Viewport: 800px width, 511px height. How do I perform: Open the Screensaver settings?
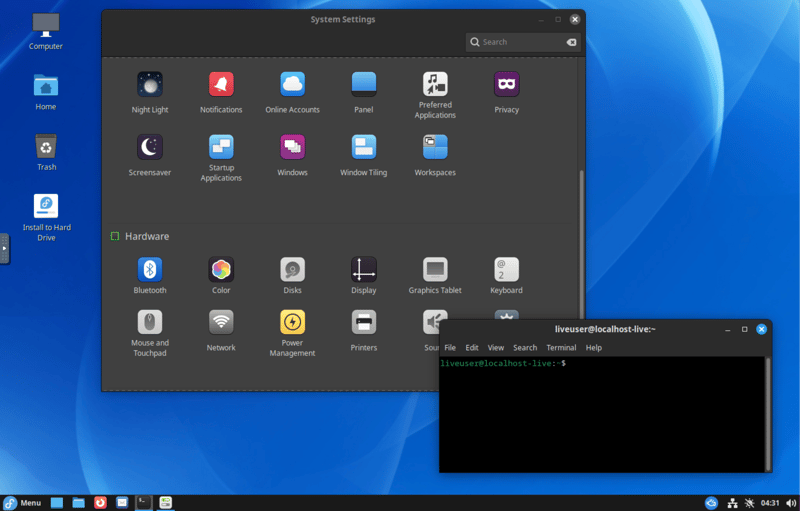[x=149, y=148]
